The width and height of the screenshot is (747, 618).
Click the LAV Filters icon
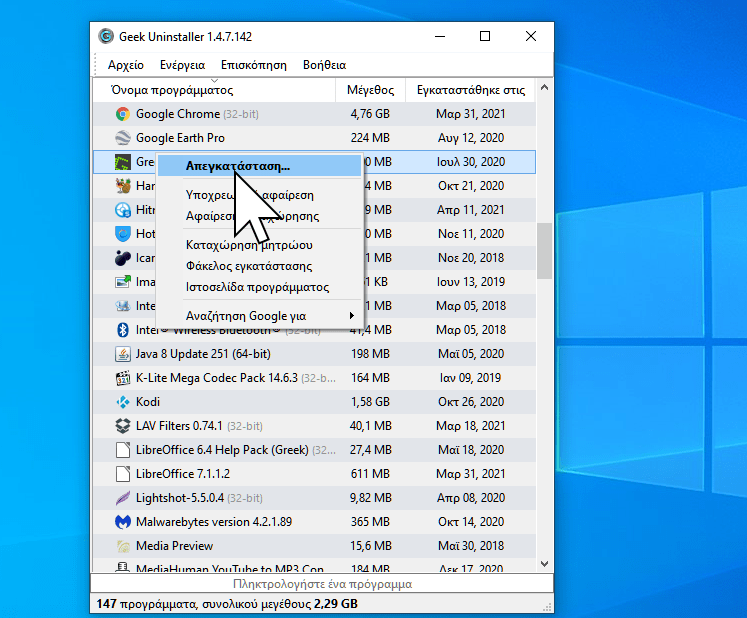(x=123, y=426)
